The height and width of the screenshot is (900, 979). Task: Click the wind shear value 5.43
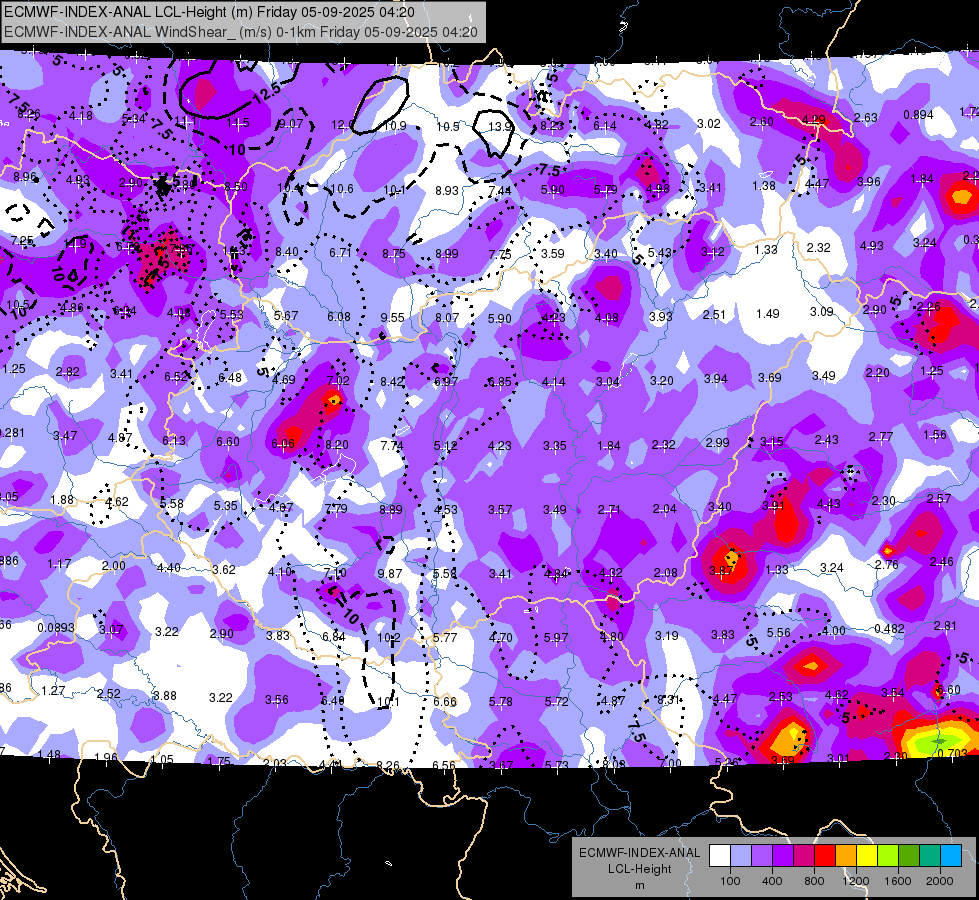click(x=659, y=252)
